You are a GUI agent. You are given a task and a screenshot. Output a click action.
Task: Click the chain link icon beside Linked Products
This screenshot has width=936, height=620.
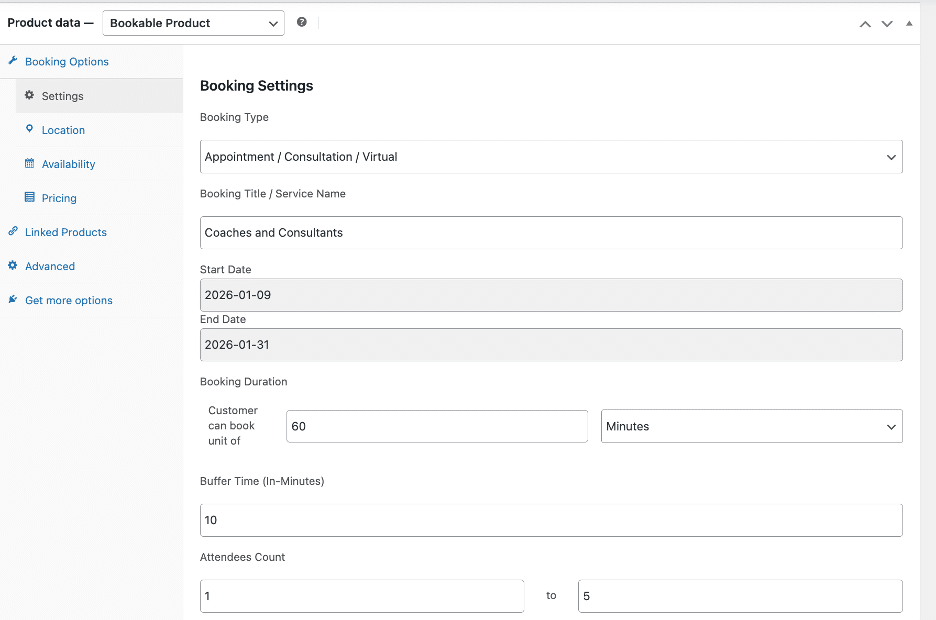tap(13, 231)
